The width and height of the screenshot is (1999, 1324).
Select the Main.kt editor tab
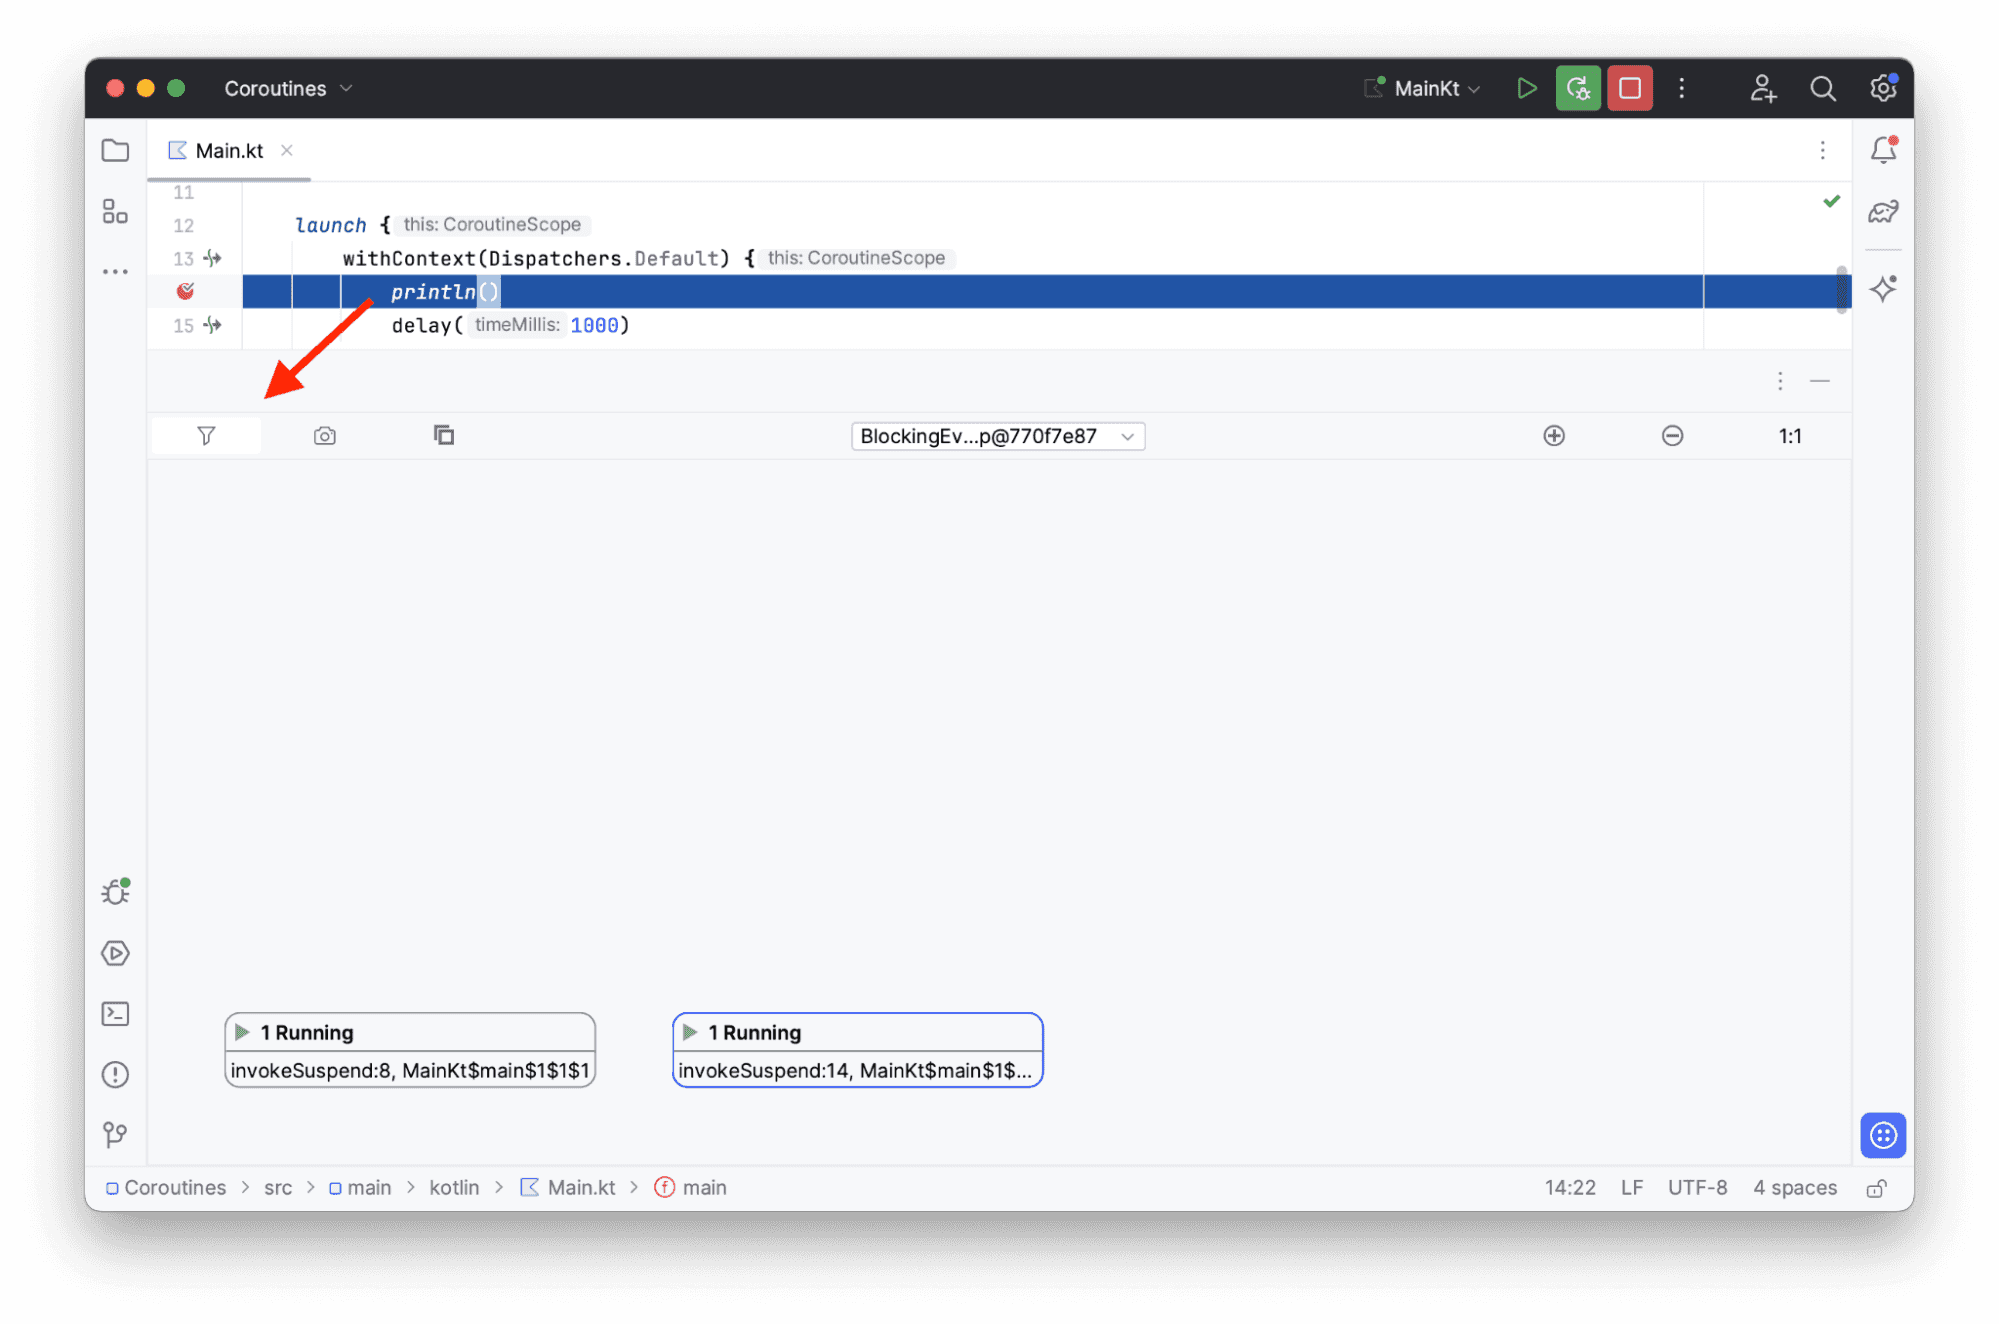[x=229, y=151]
